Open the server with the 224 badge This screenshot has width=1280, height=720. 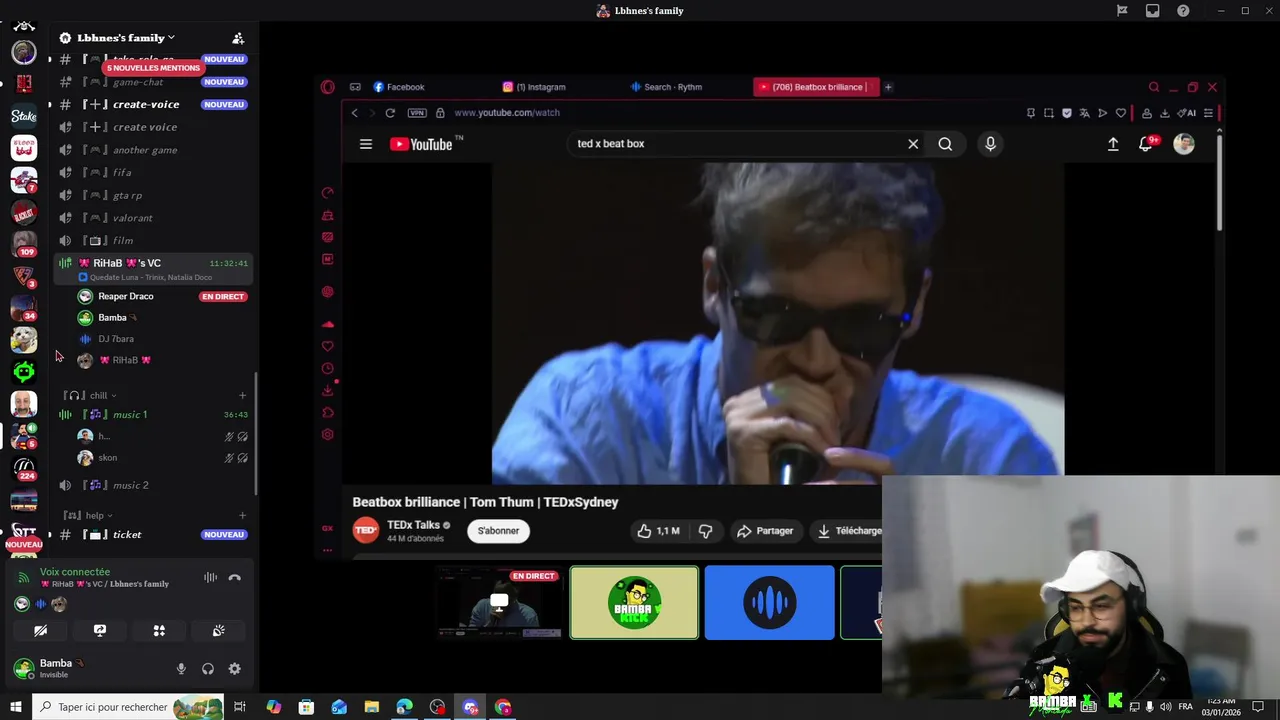coord(24,467)
